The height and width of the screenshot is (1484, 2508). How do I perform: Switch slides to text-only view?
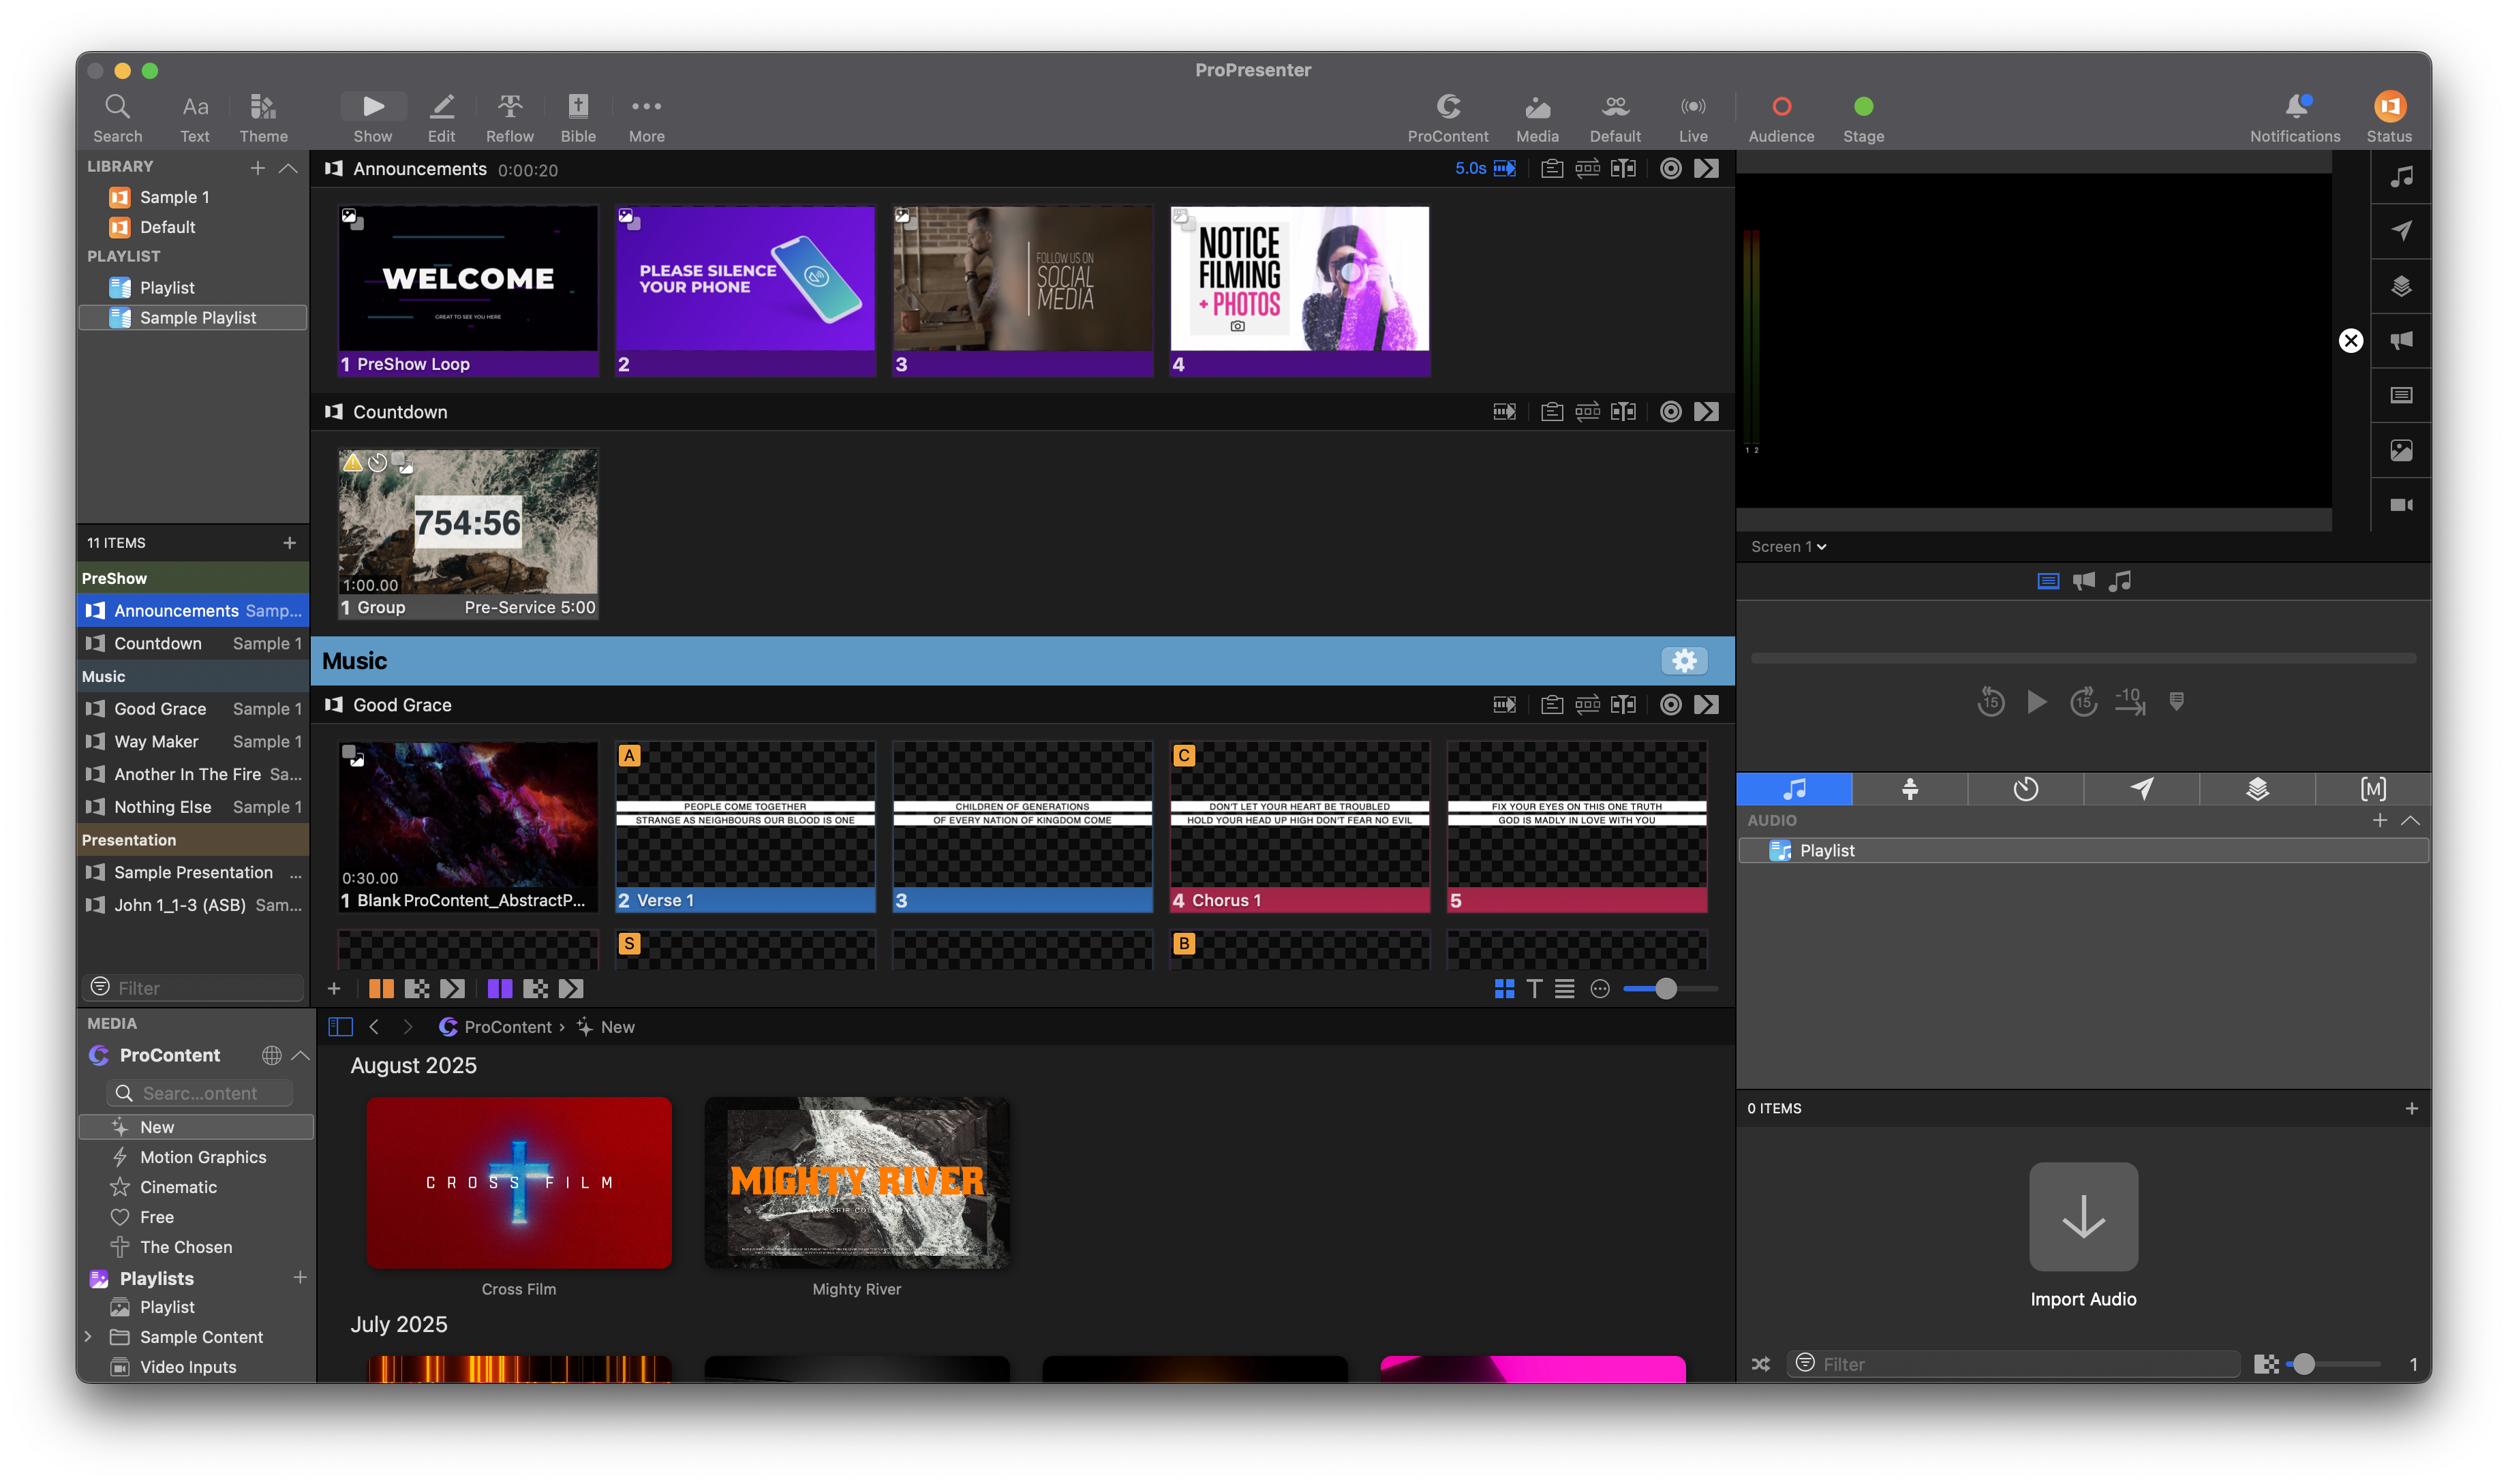pyautogui.click(x=1534, y=988)
